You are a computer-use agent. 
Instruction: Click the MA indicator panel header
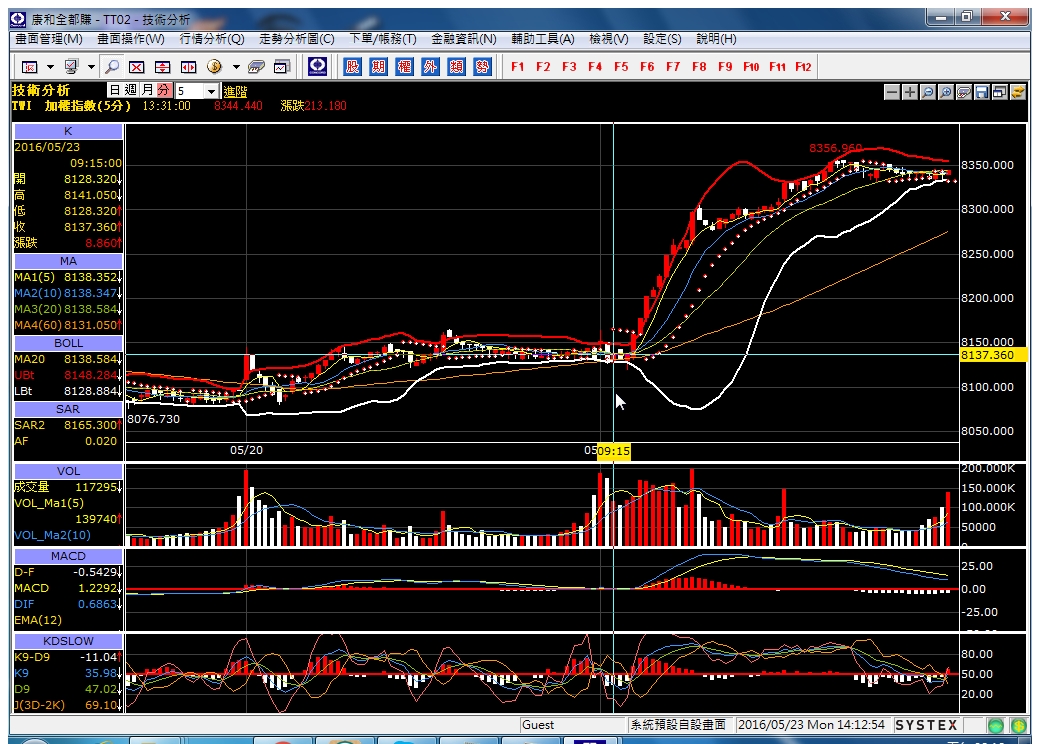(68, 261)
